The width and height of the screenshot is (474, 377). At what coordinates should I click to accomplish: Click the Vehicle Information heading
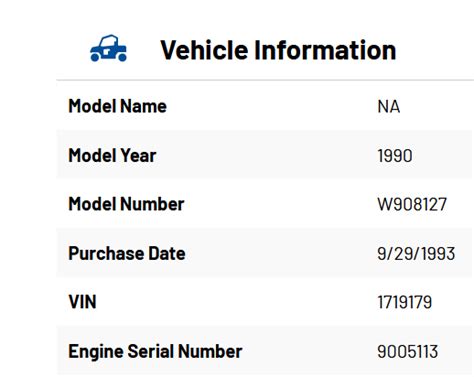[x=278, y=50]
